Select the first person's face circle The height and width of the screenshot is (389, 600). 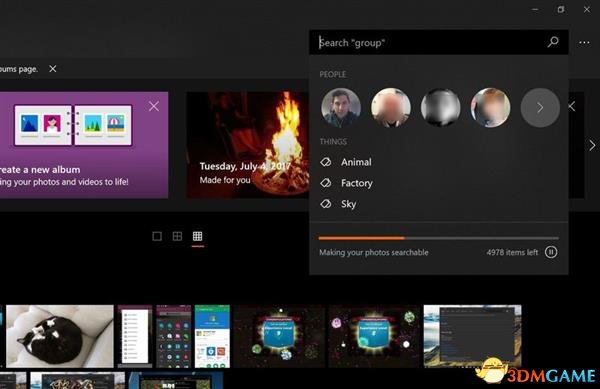coord(341,107)
